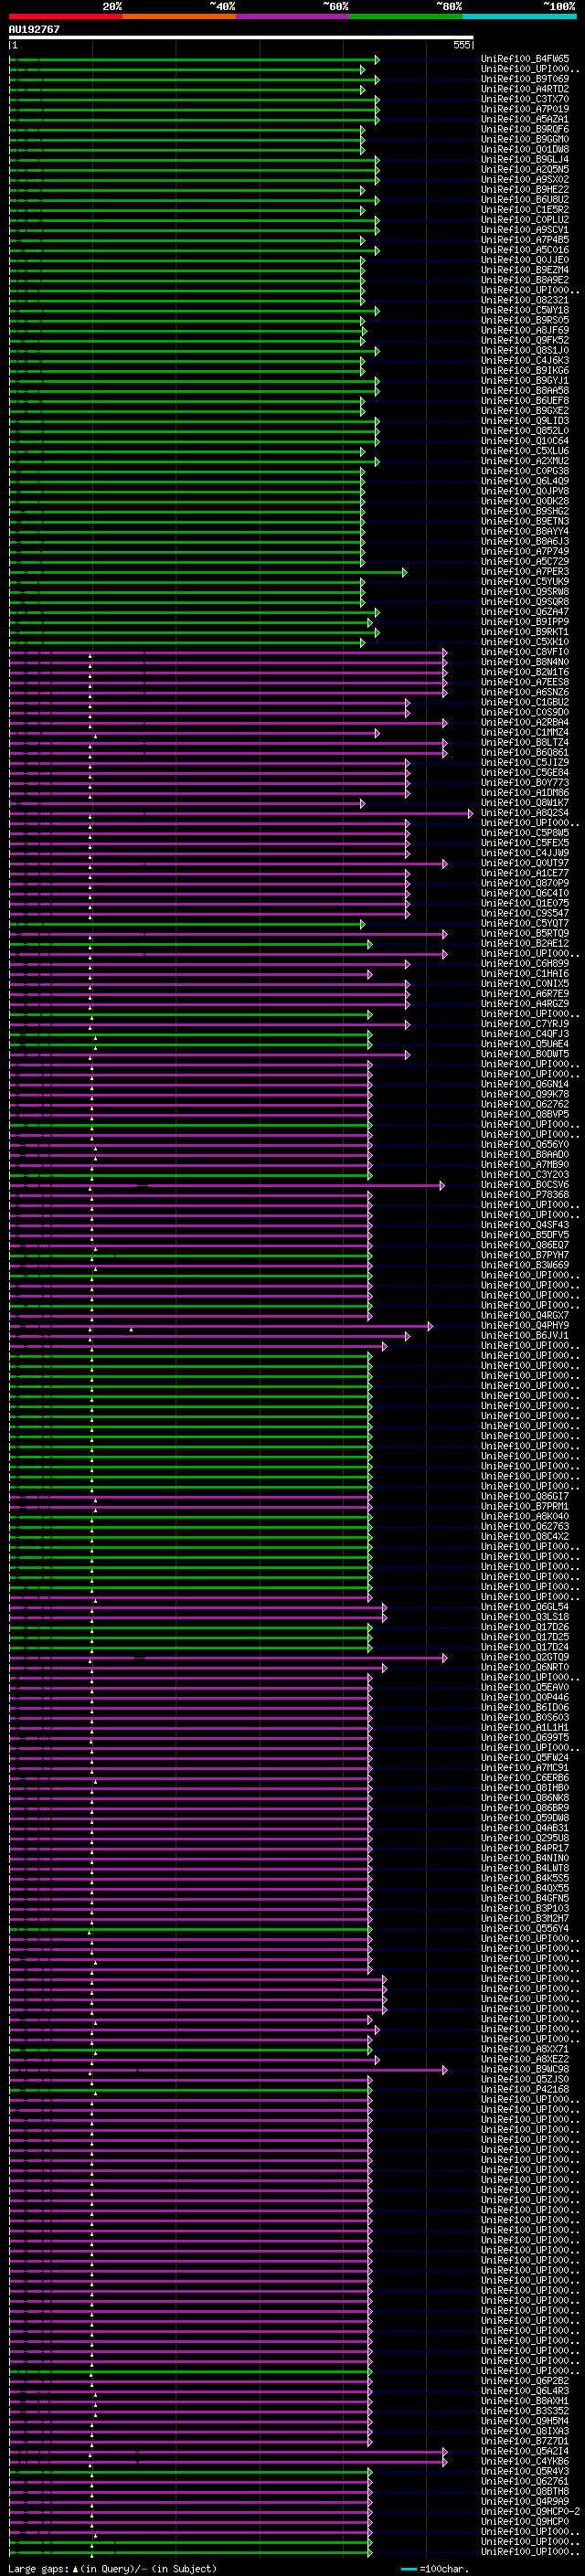
Task: Select hit label UniRef100_Q6L4Q9
Action: [525, 481]
